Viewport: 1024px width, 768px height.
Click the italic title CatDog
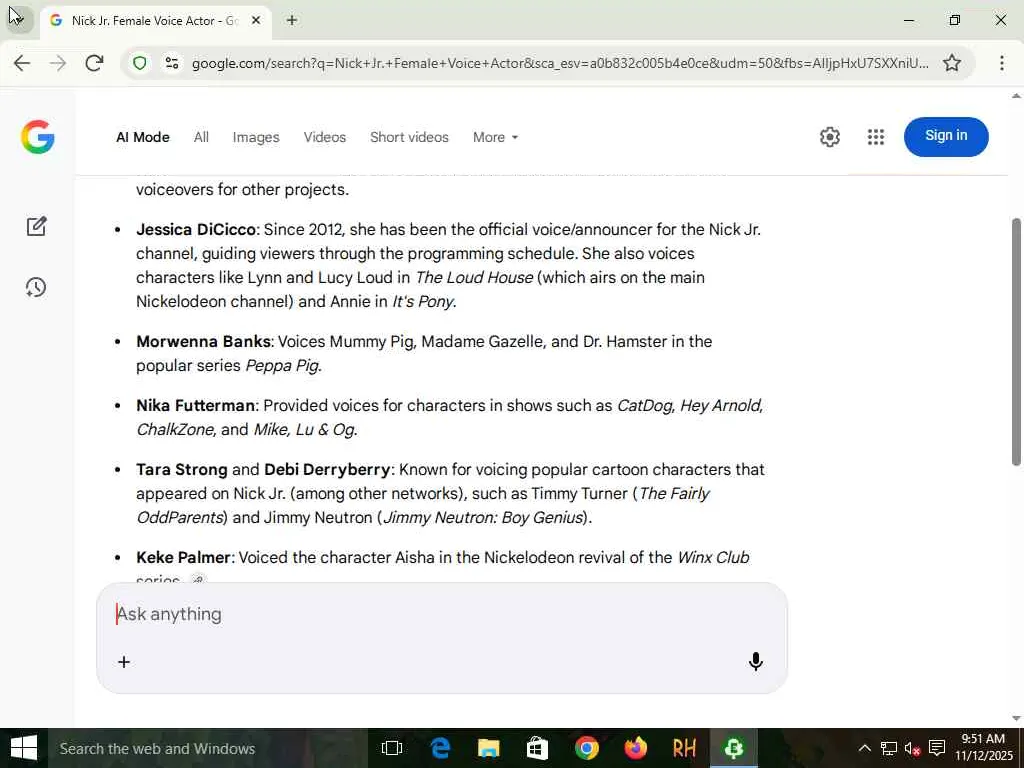[645, 406]
